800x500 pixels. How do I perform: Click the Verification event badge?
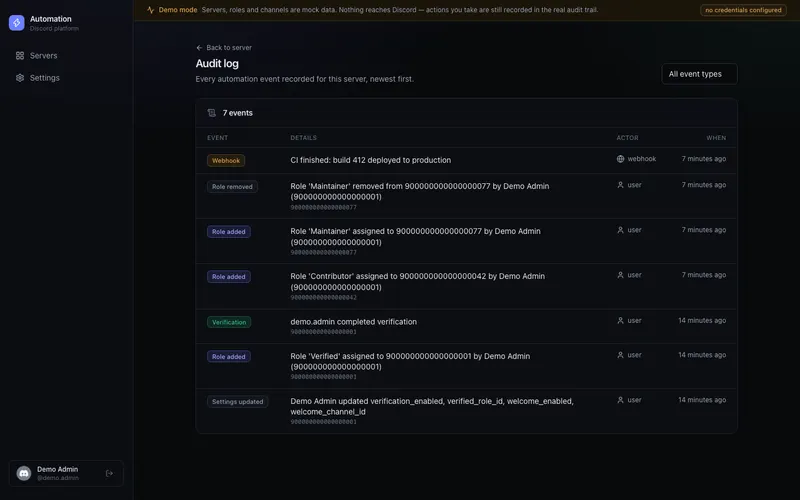pos(229,322)
